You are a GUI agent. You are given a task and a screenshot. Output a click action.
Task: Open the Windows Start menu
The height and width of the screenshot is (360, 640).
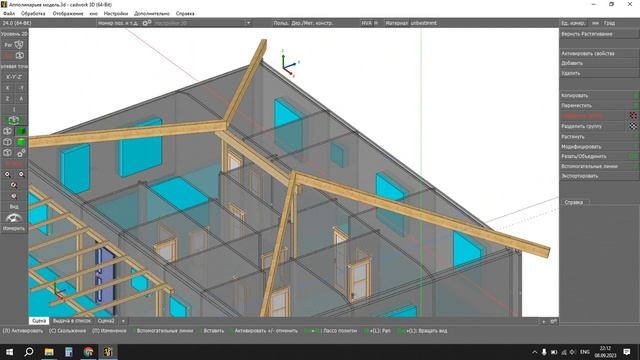point(9,351)
